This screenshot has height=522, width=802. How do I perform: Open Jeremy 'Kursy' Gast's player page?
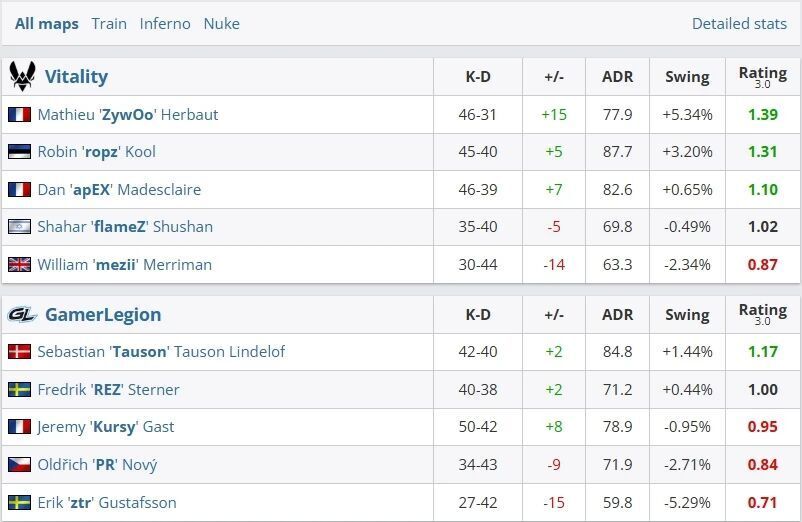click(106, 427)
